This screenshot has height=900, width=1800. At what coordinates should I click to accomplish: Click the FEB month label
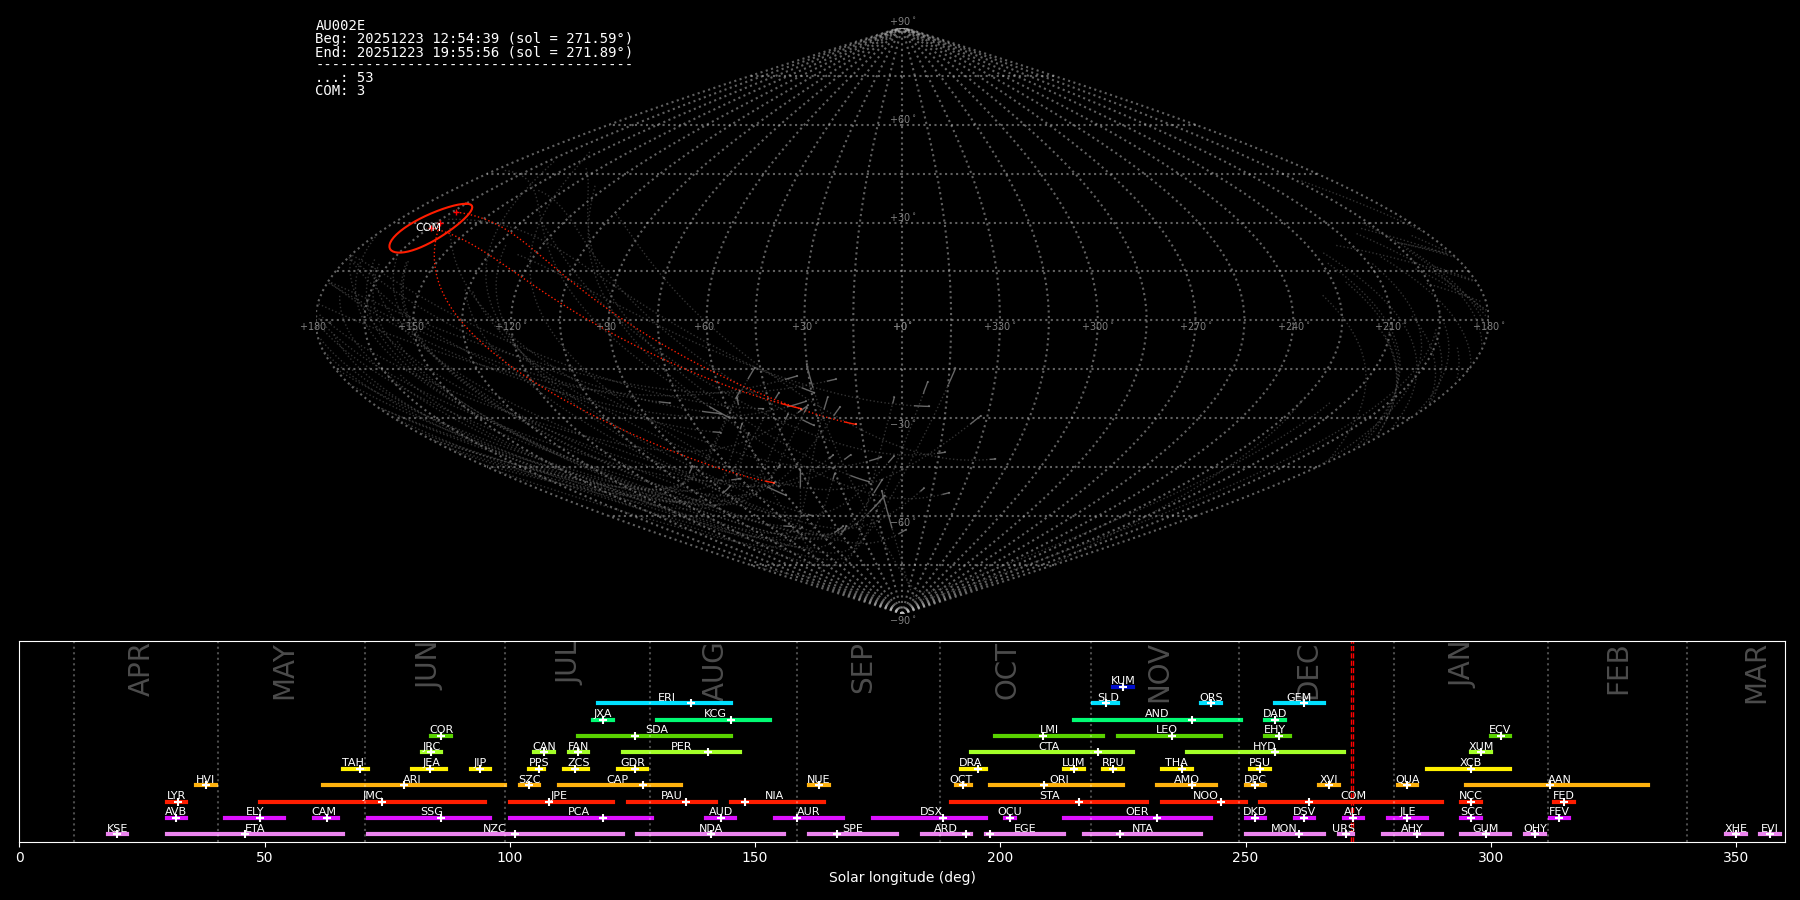(1618, 670)
